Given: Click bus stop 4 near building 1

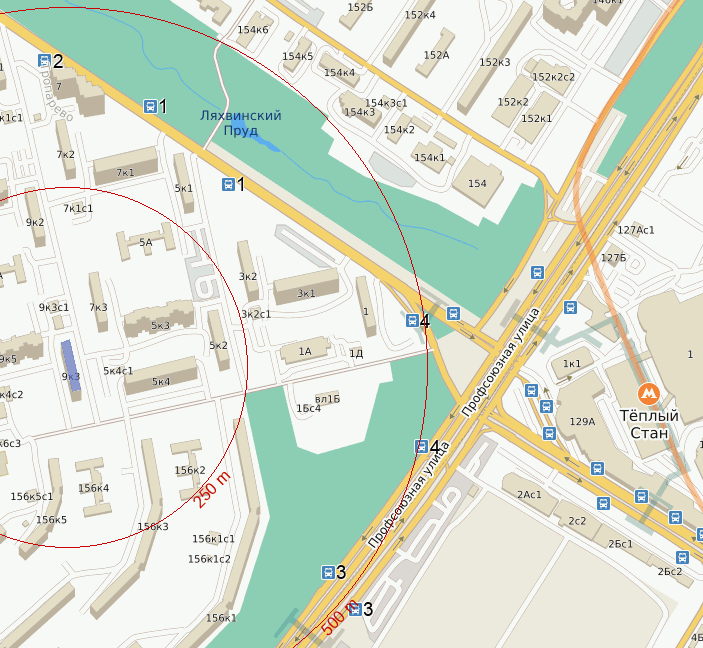Looking at the screenshot, I should point(412,320).
